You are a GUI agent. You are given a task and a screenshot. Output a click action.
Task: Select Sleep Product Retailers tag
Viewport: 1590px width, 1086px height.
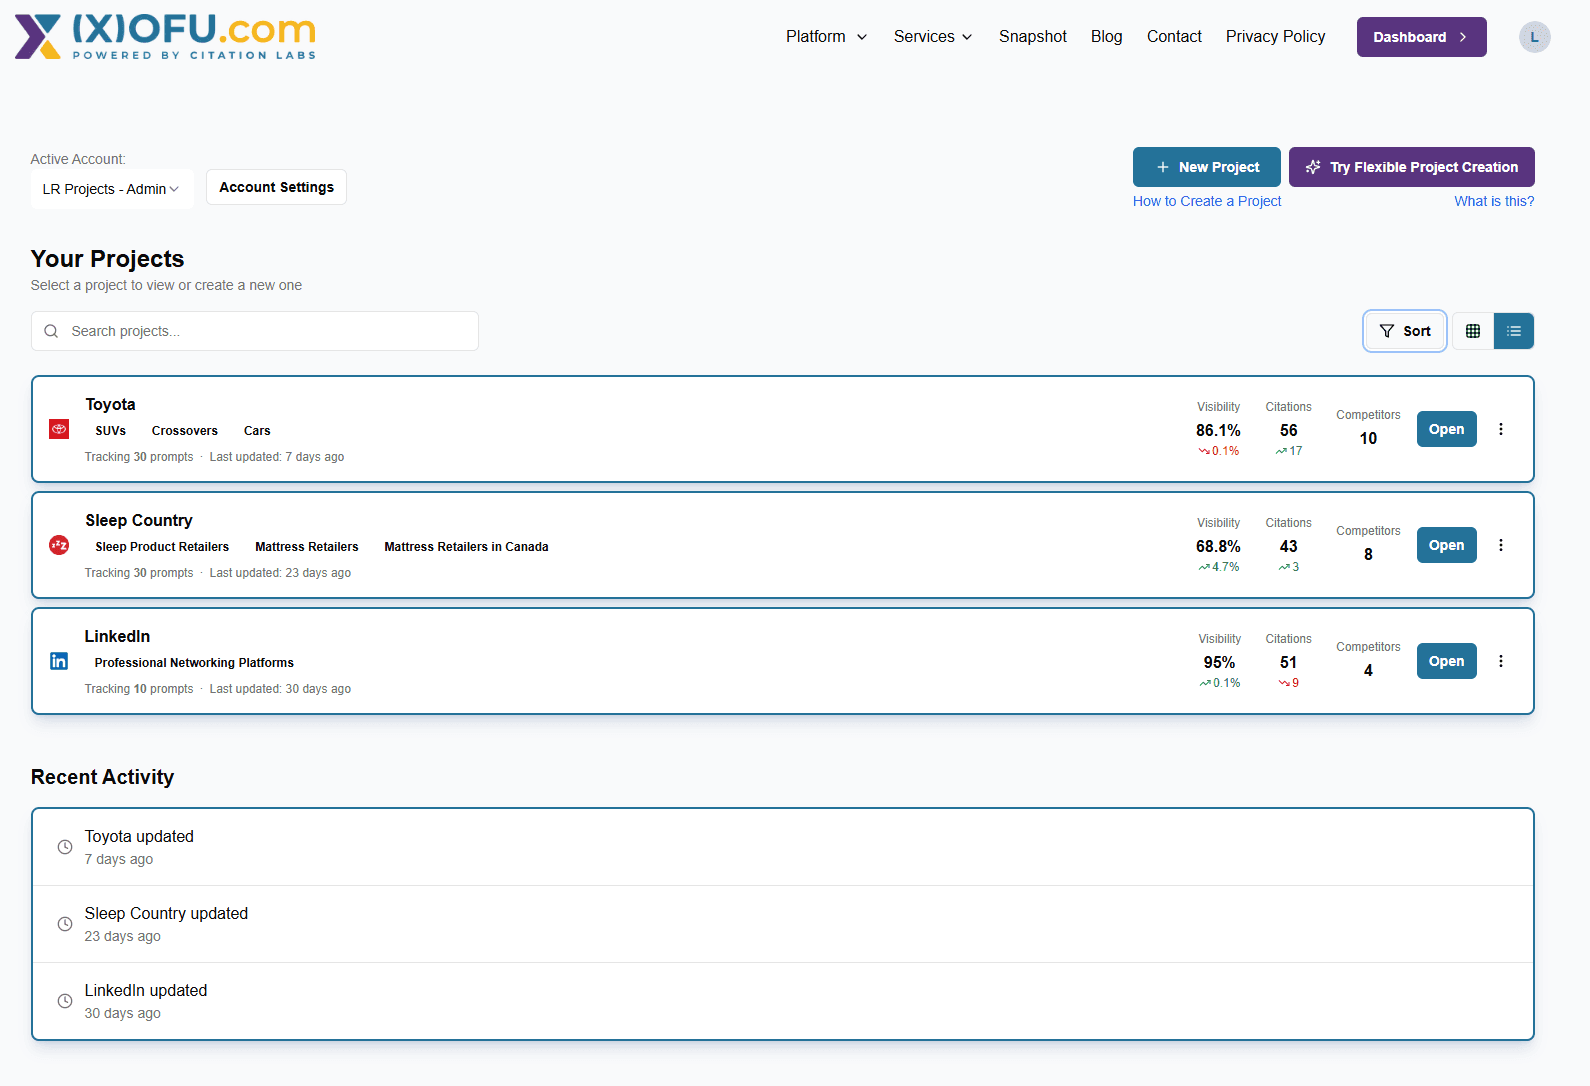click(x=162, y=547)
